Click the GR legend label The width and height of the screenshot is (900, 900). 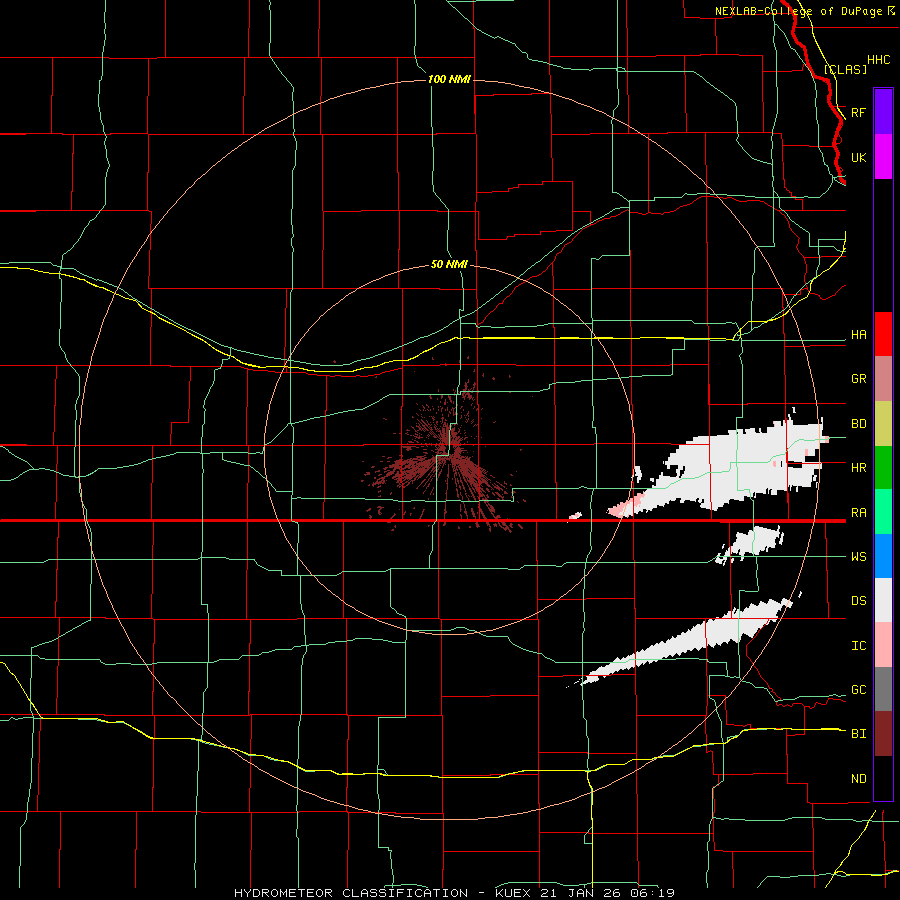click(x=858, y=379)
